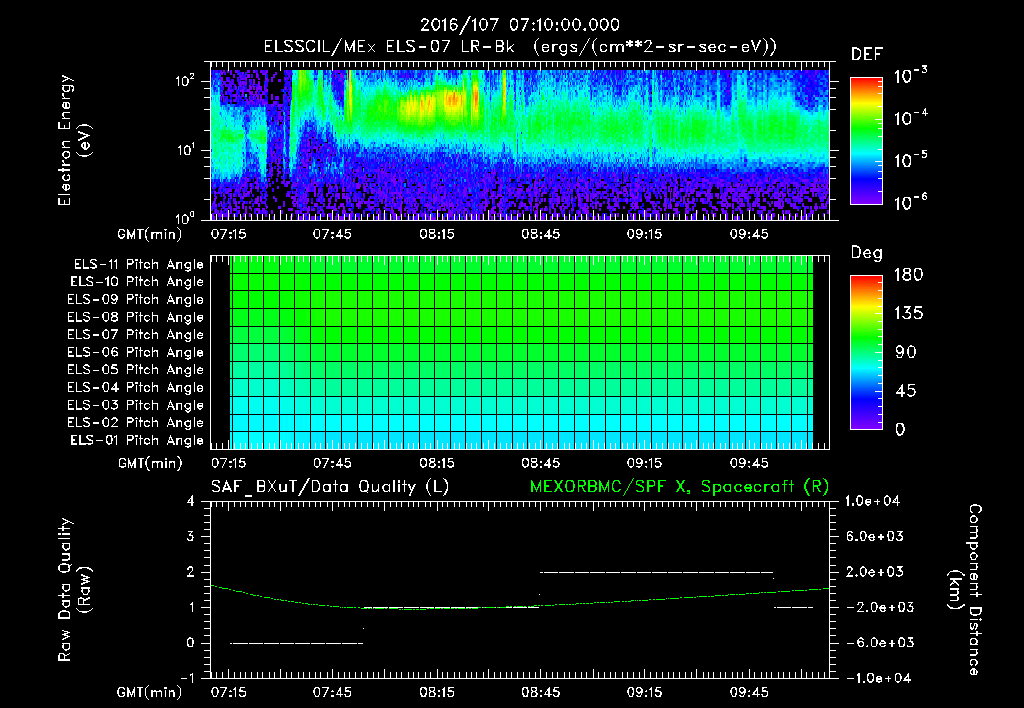Click the GMT(min) label below bottom panel
The height and width of the screenshot is (708, 1024).
[149, 692]
